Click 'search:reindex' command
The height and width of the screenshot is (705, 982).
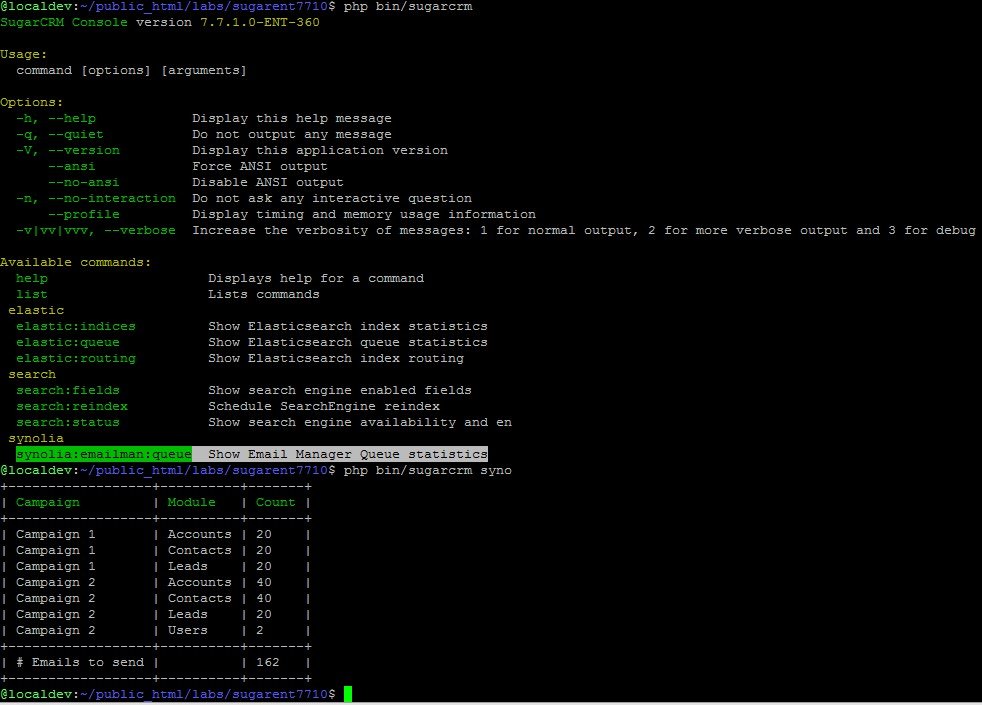click(x=72, y=406)
